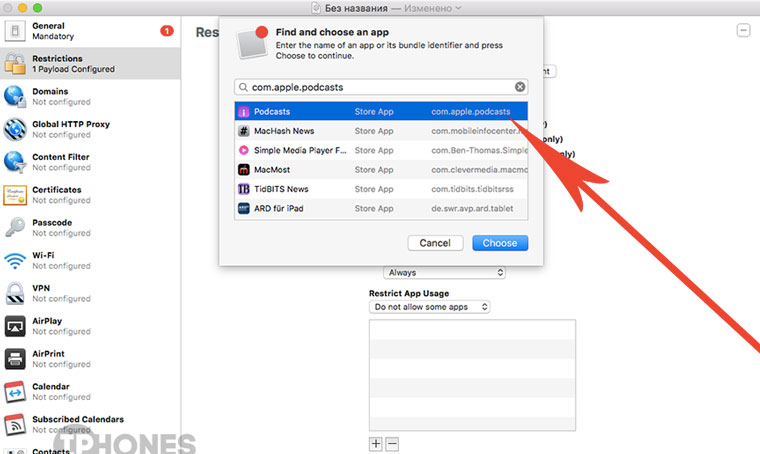Click the de.swr.avp.ard.tablet identifier cell

point(472,208)
